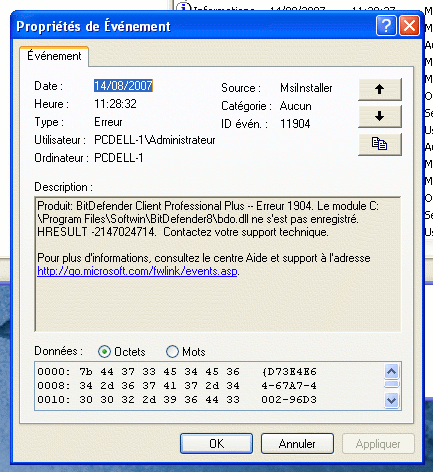Click the data box scrollbar thumb

point(391,384)
